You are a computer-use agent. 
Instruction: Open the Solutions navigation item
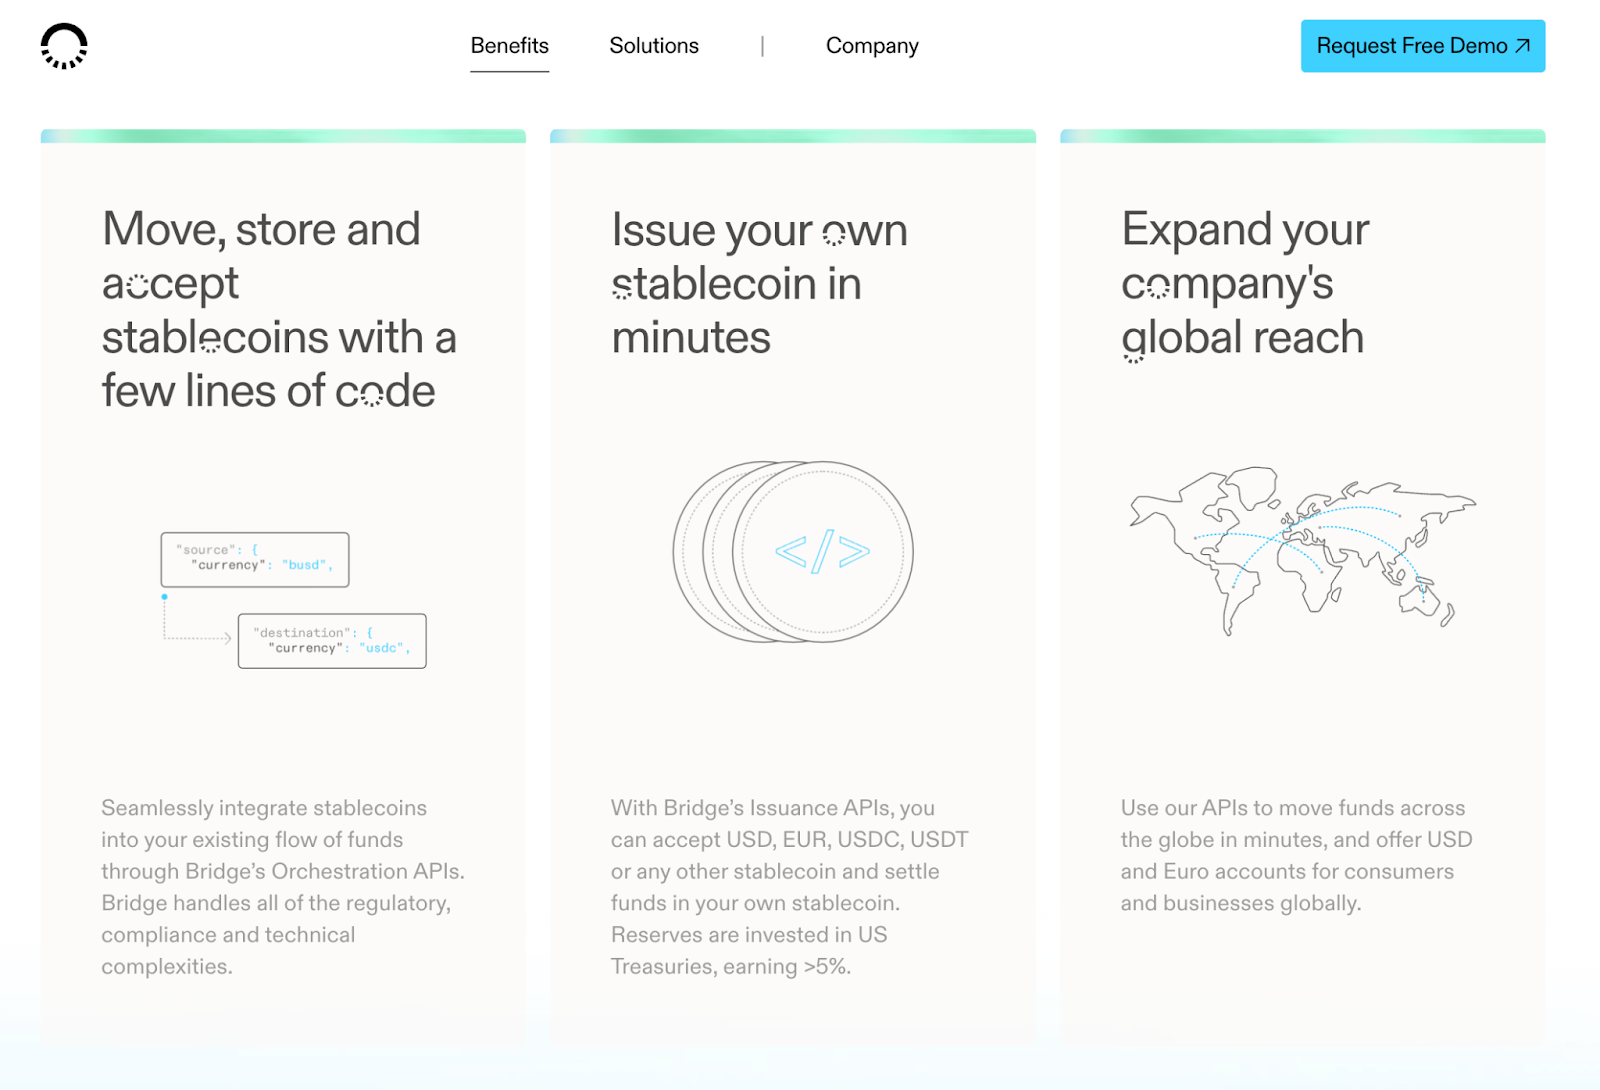tap(654, 45)
